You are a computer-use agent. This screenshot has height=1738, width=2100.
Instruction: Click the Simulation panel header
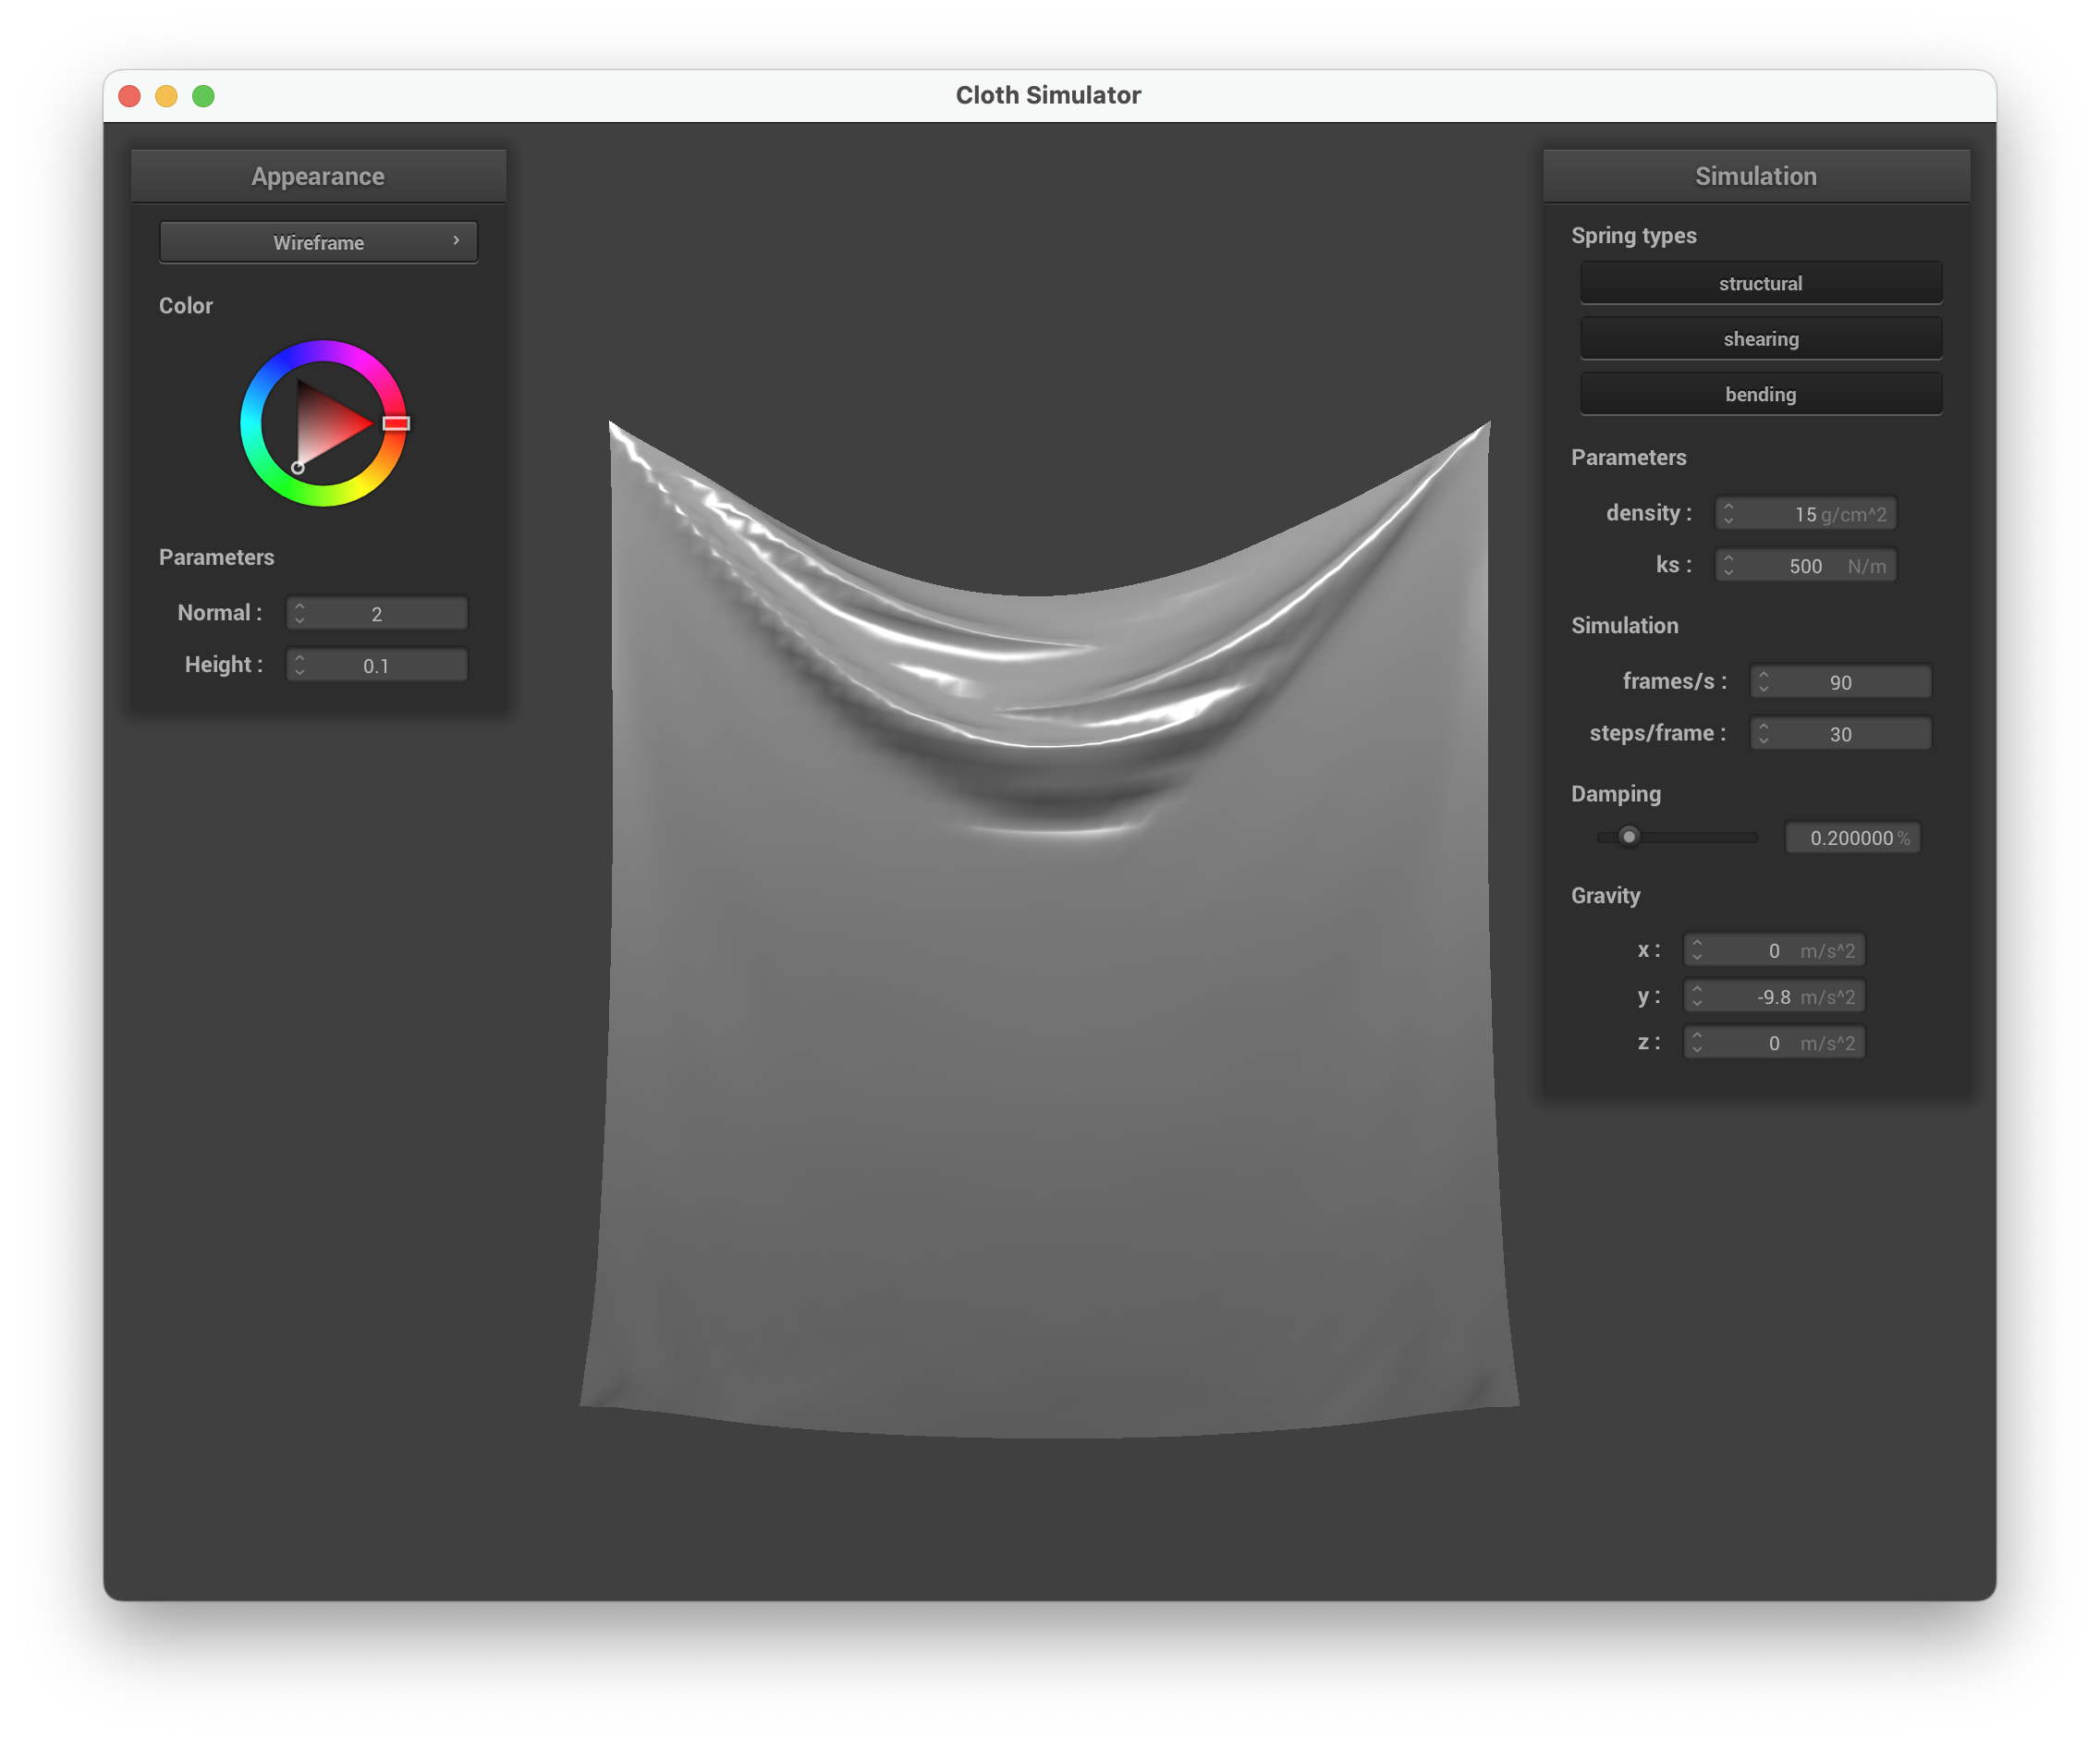1755,176
